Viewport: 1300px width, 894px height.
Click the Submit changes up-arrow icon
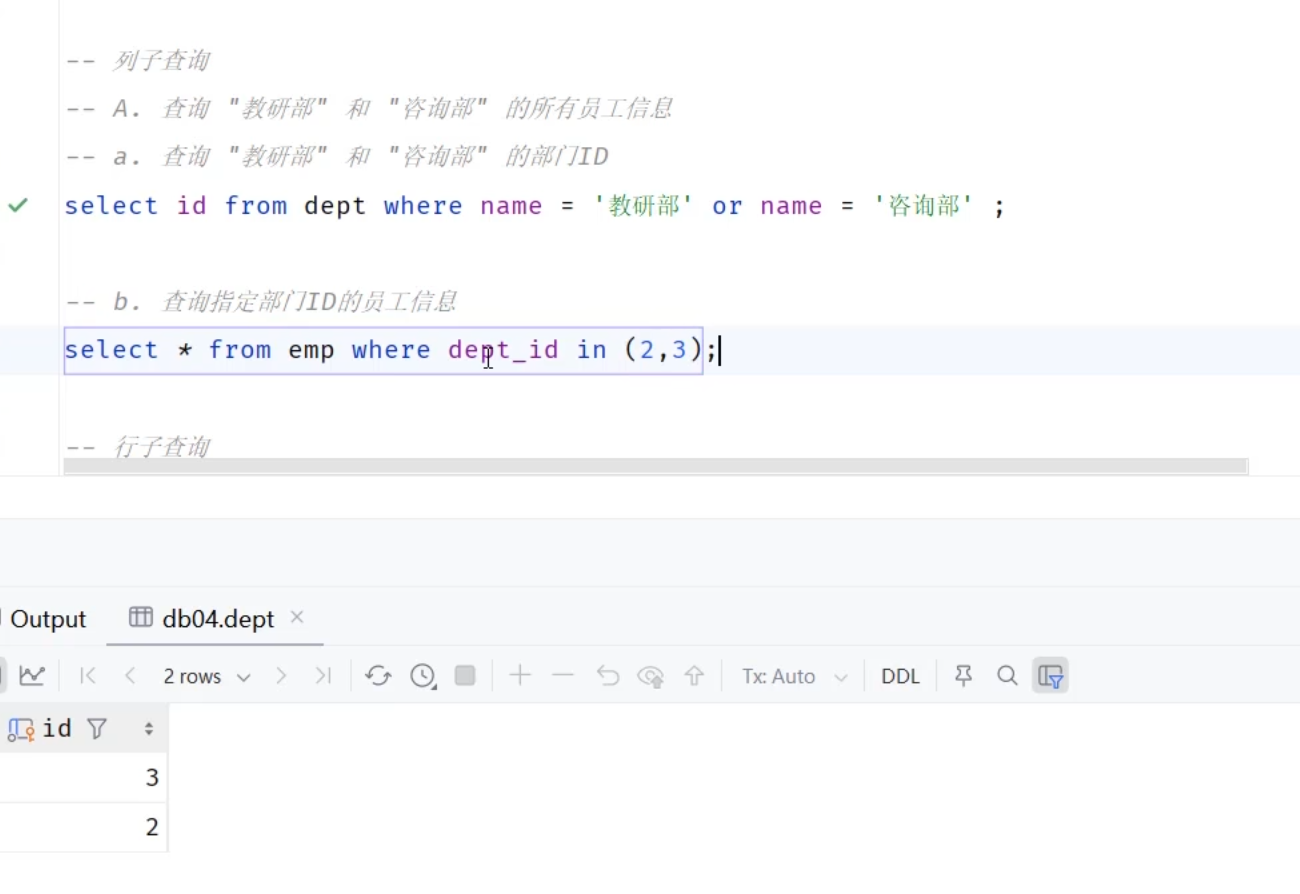click(x=694, y=676)
